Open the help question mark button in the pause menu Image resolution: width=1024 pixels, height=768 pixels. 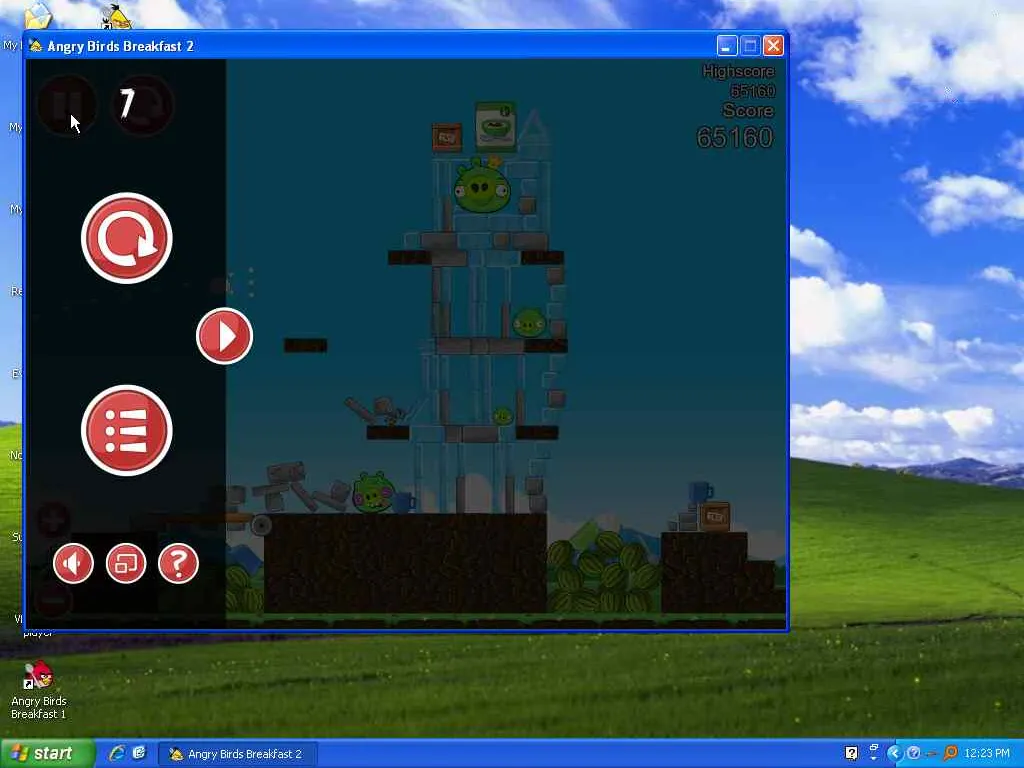click(178, 563)
